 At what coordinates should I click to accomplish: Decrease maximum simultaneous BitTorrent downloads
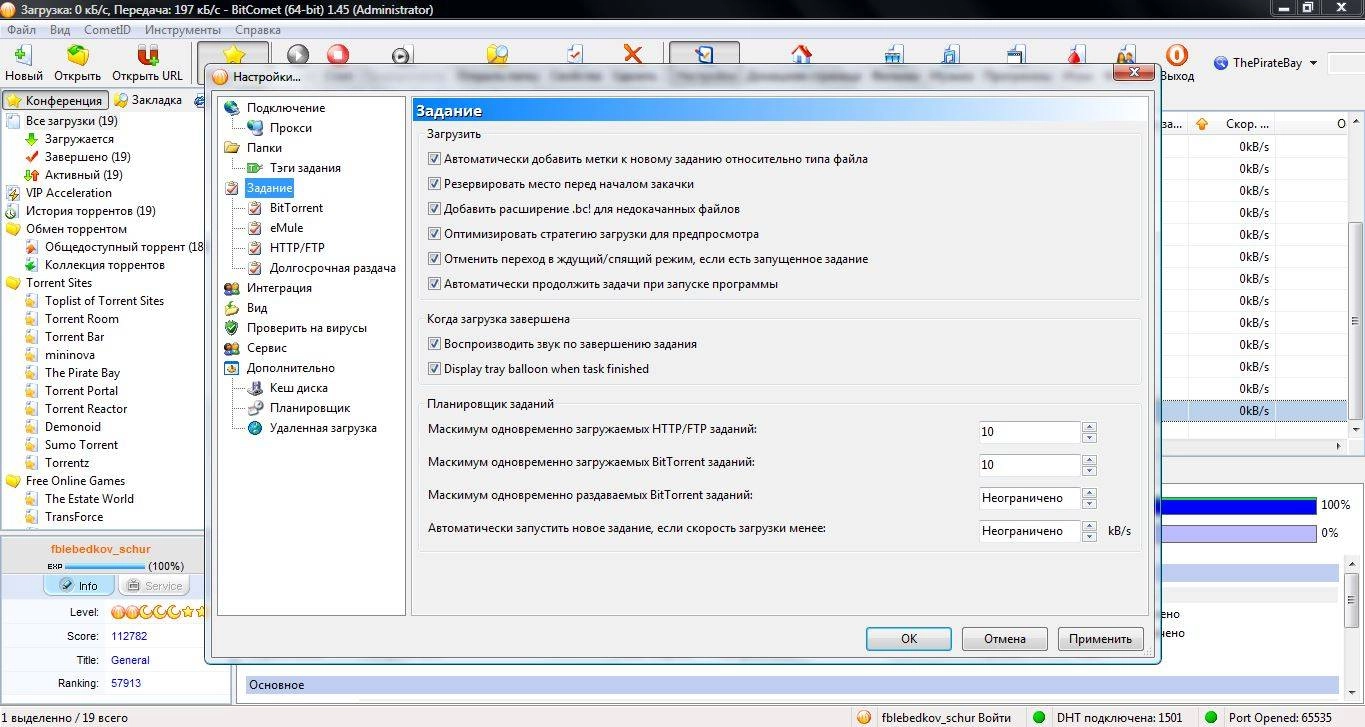point(1090,471)
